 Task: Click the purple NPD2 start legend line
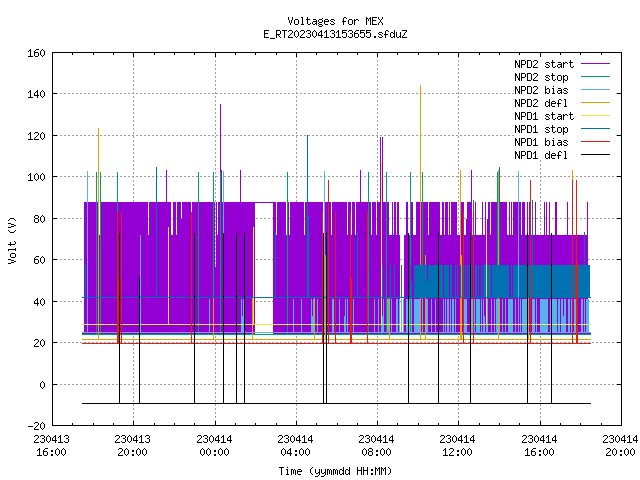(x=595, y=64)
